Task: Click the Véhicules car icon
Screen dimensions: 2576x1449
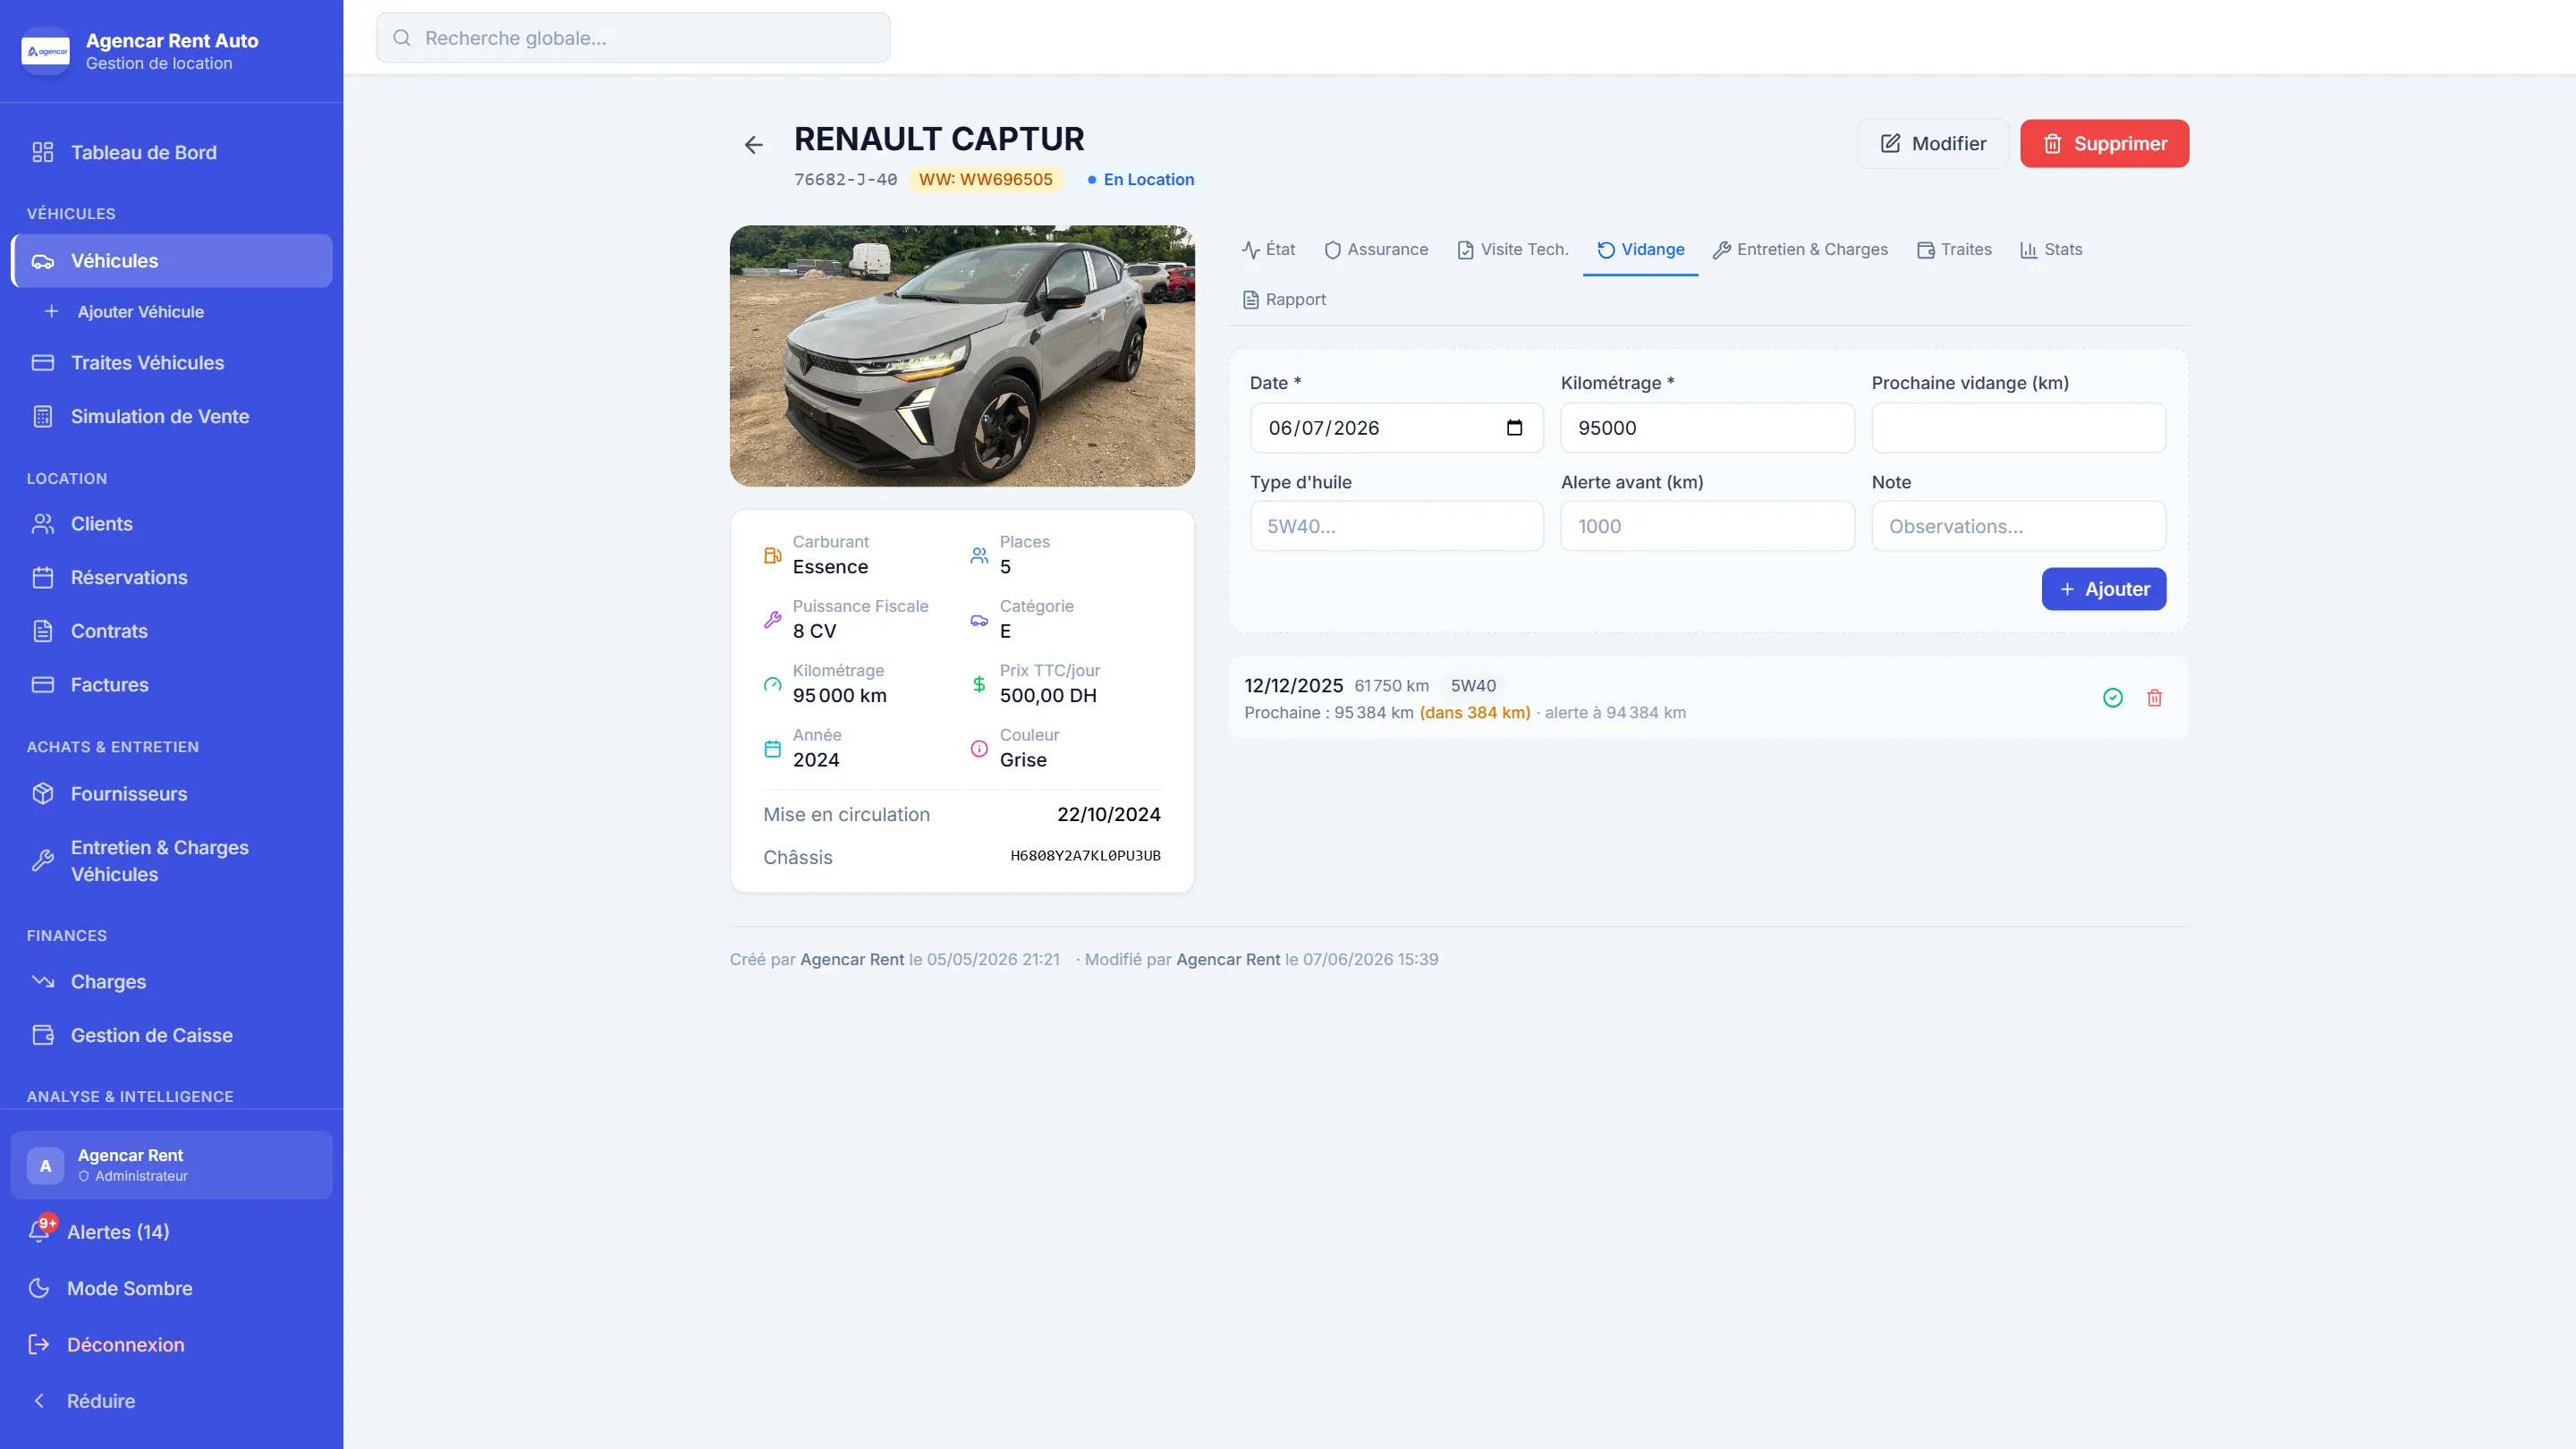Action: pos(42,261)
